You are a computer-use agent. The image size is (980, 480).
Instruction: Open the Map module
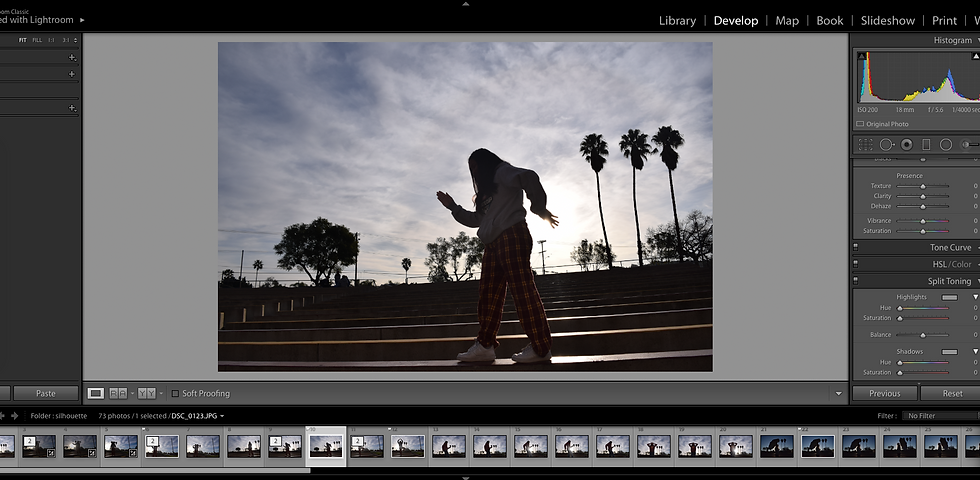pyautogui.click(x=787, y=20)
